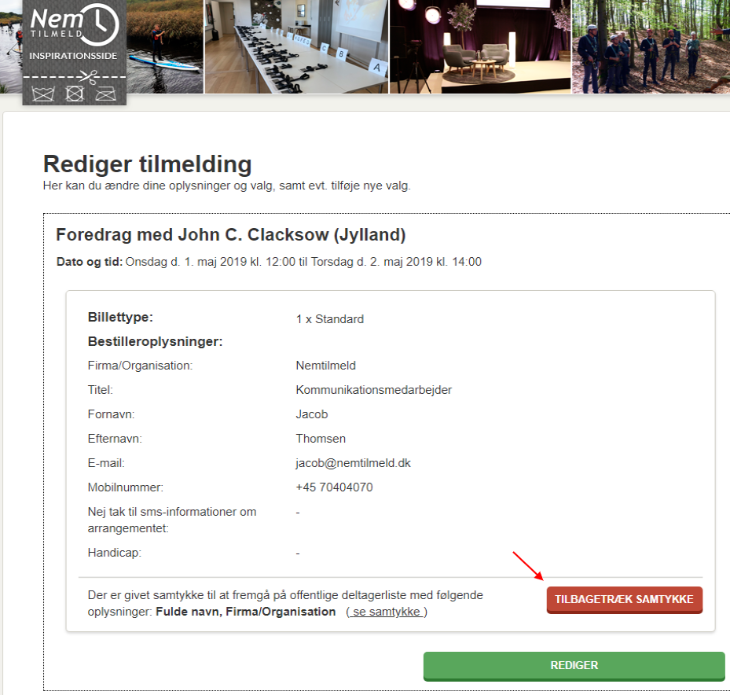The width and height of the screenshot is (730, 695).
Task: Click the 1 x Standard ticket type
Action: click(330, 319)
